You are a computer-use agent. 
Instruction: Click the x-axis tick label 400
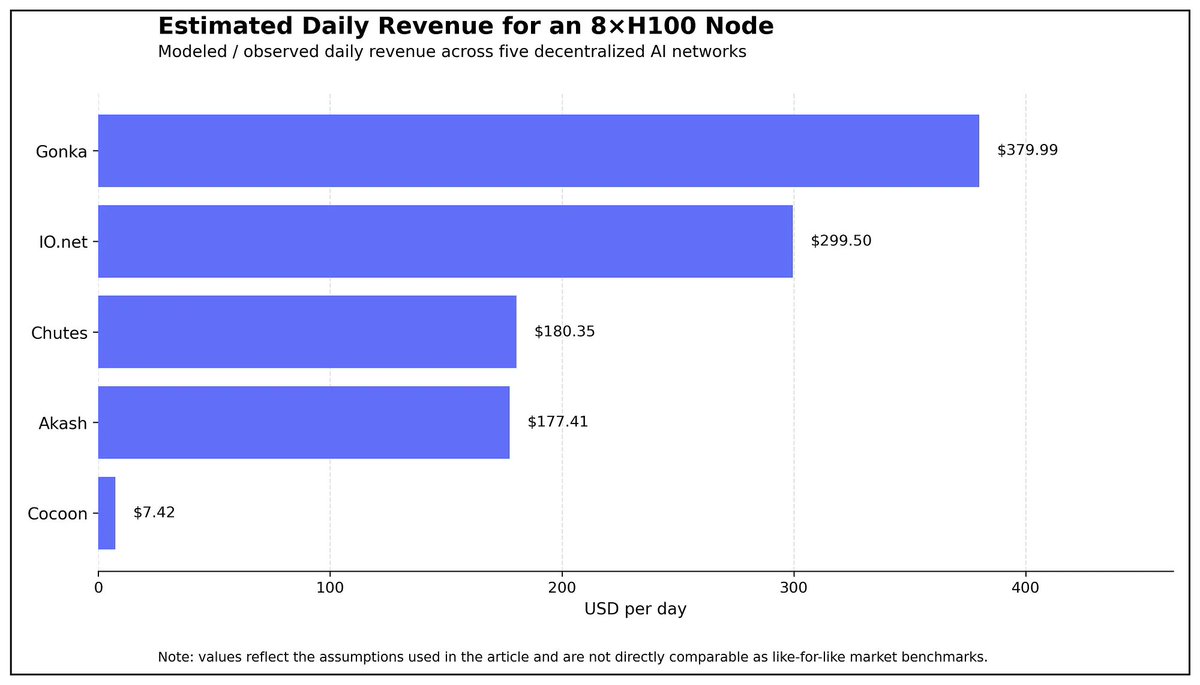(1026, 588)
